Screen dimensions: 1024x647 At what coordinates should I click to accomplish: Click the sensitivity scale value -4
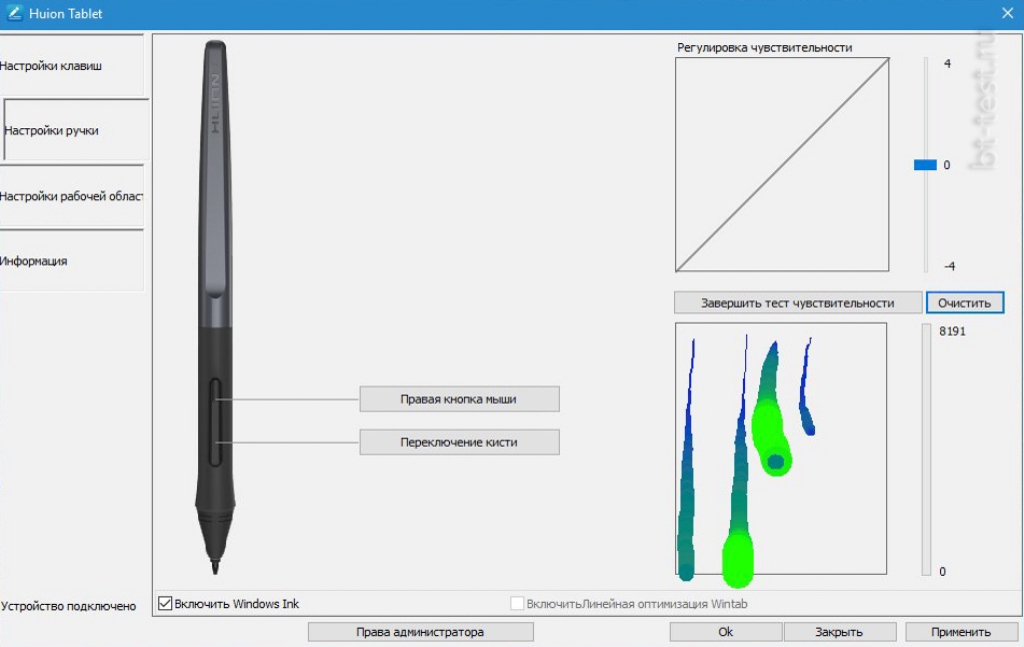(949, 266)
